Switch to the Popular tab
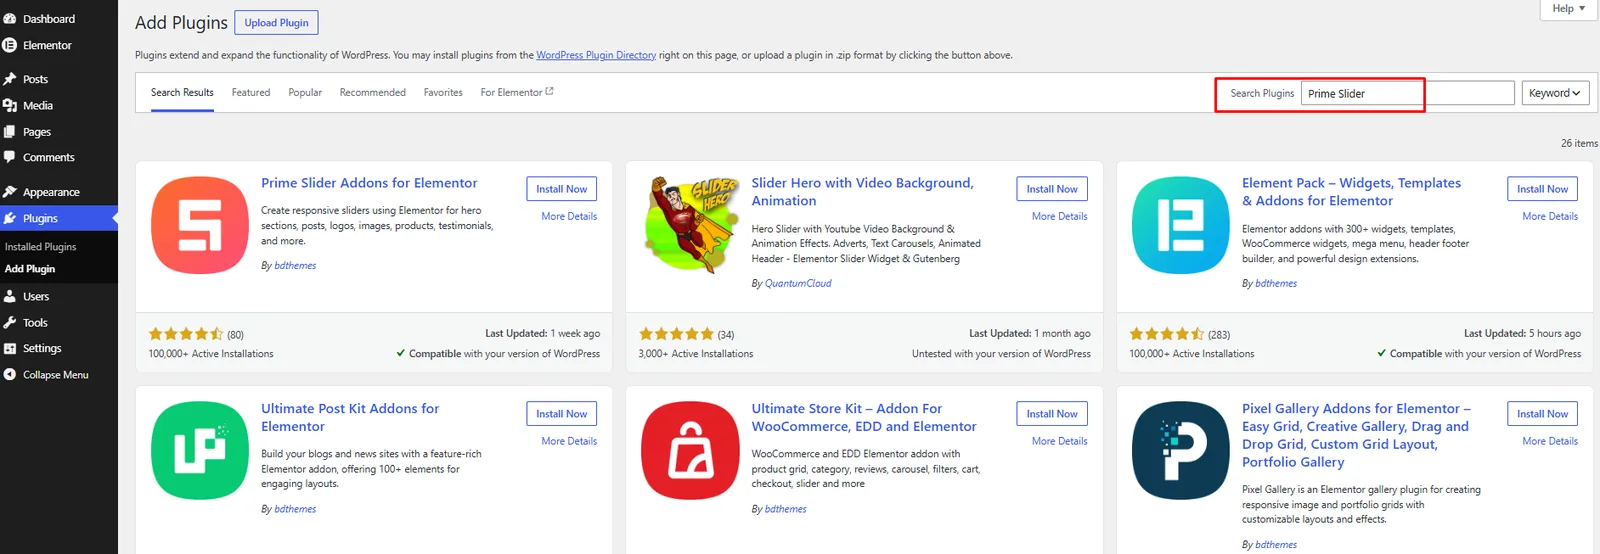The image size is (1600, 554). coord(305,92)
